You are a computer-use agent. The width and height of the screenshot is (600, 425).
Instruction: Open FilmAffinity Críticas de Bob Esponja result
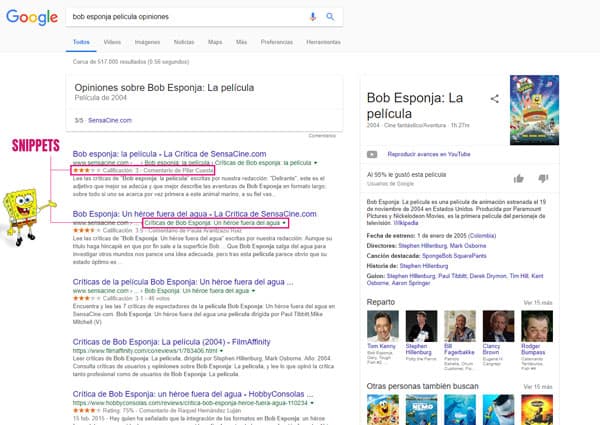click(x=171, y=342)
